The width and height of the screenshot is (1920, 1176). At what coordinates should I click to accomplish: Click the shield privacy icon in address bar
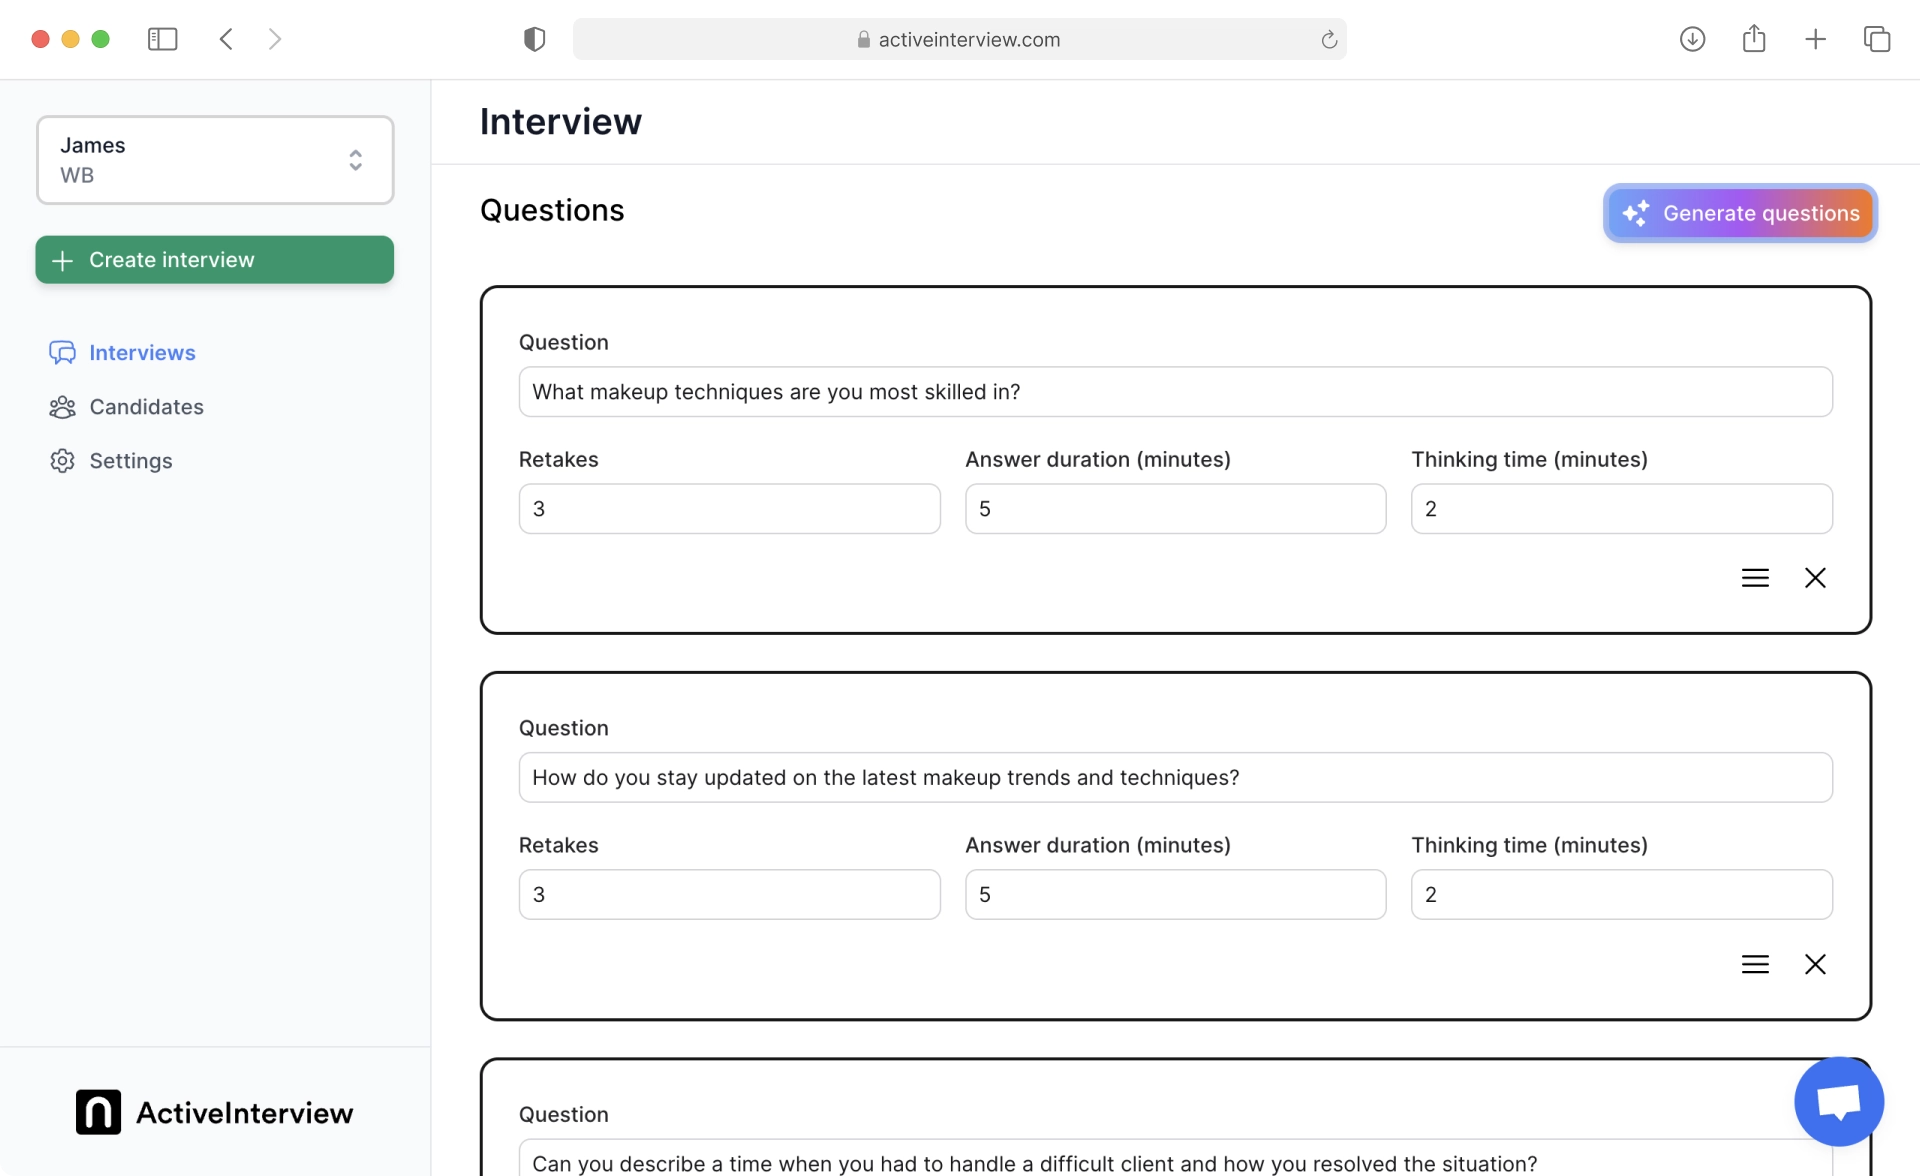pos(535,38)
